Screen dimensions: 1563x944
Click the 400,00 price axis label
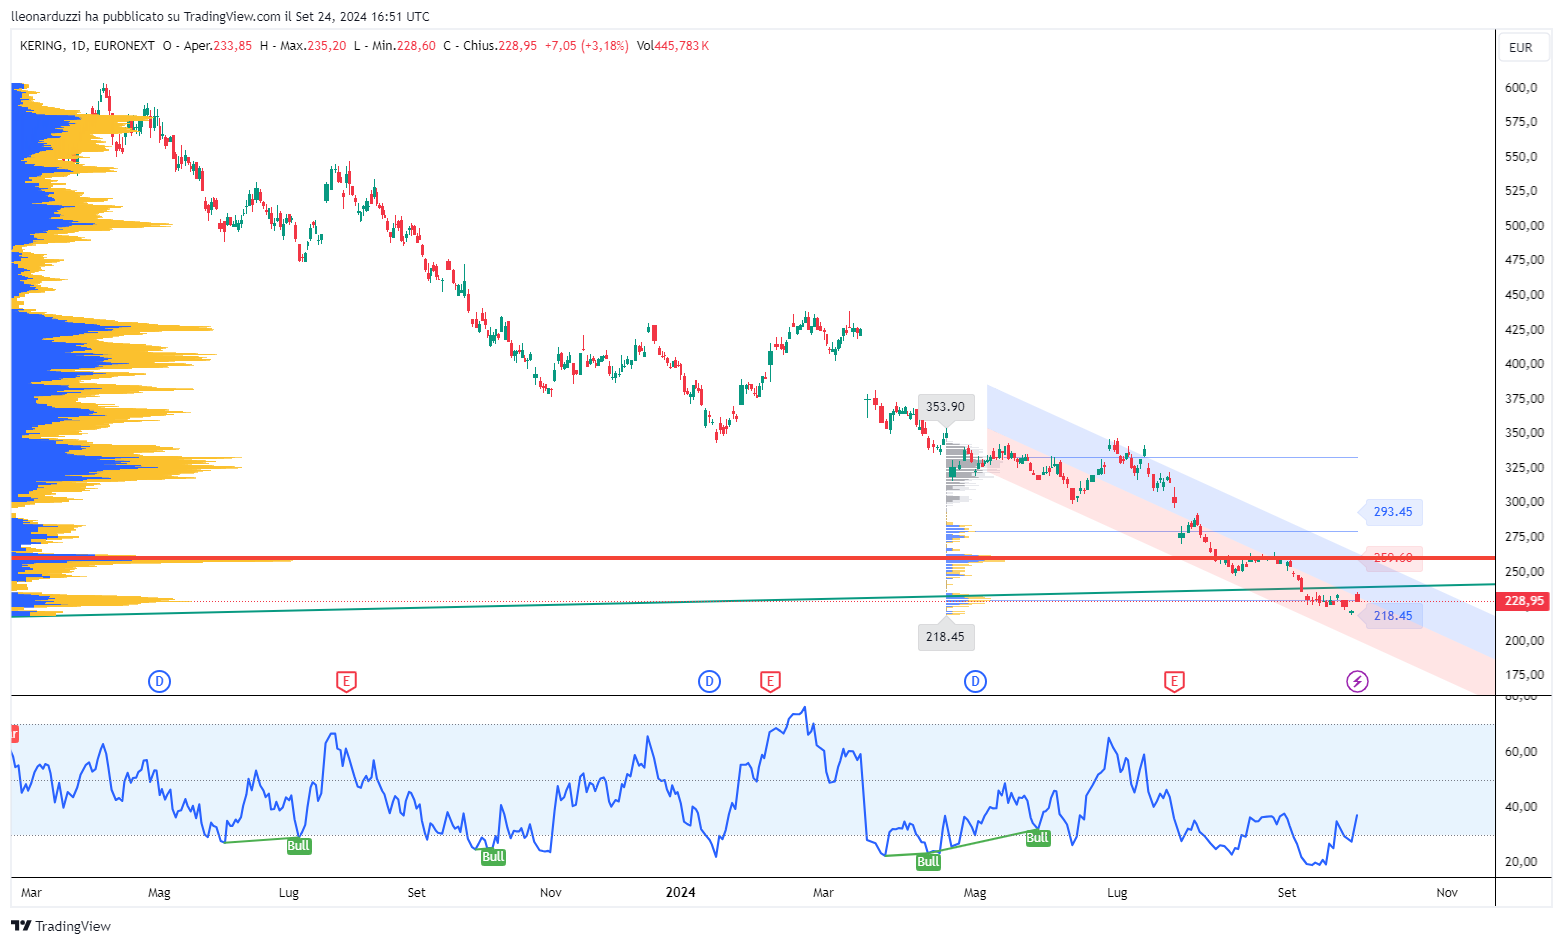[1524, 364]
